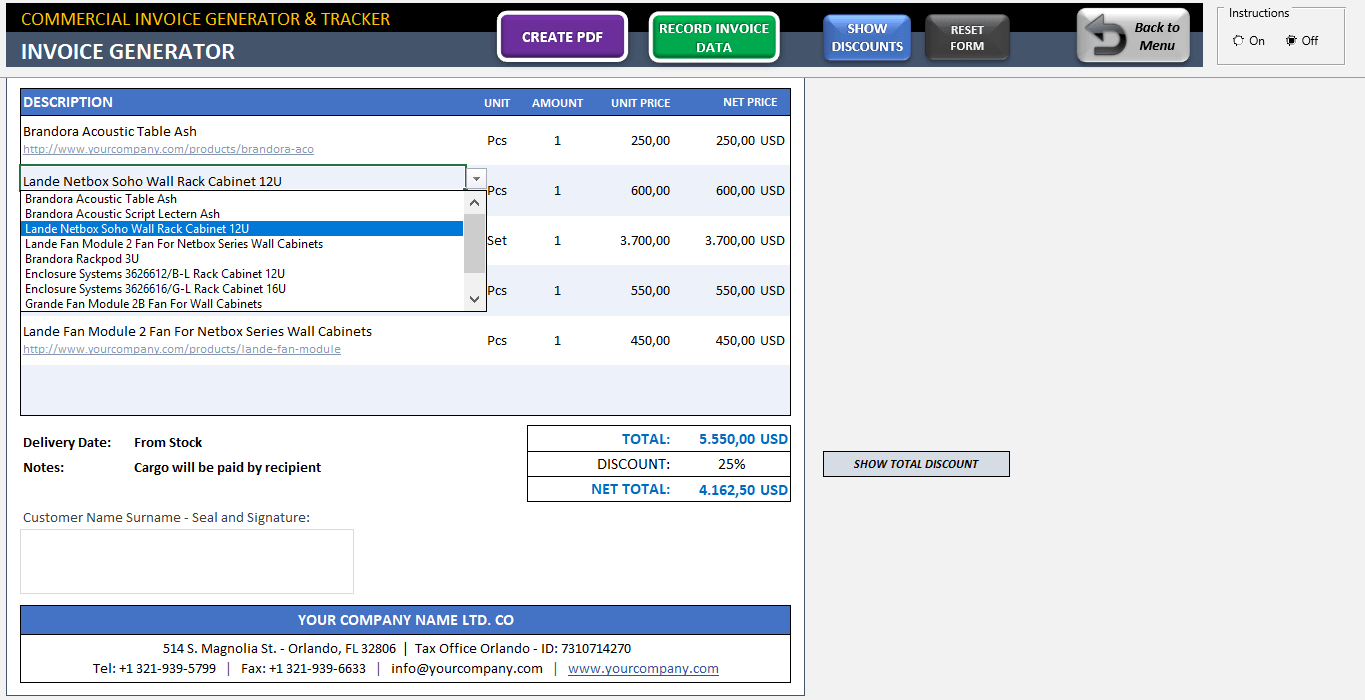Choose Brandora Rackpod 3U option

(x=244, y=259)
